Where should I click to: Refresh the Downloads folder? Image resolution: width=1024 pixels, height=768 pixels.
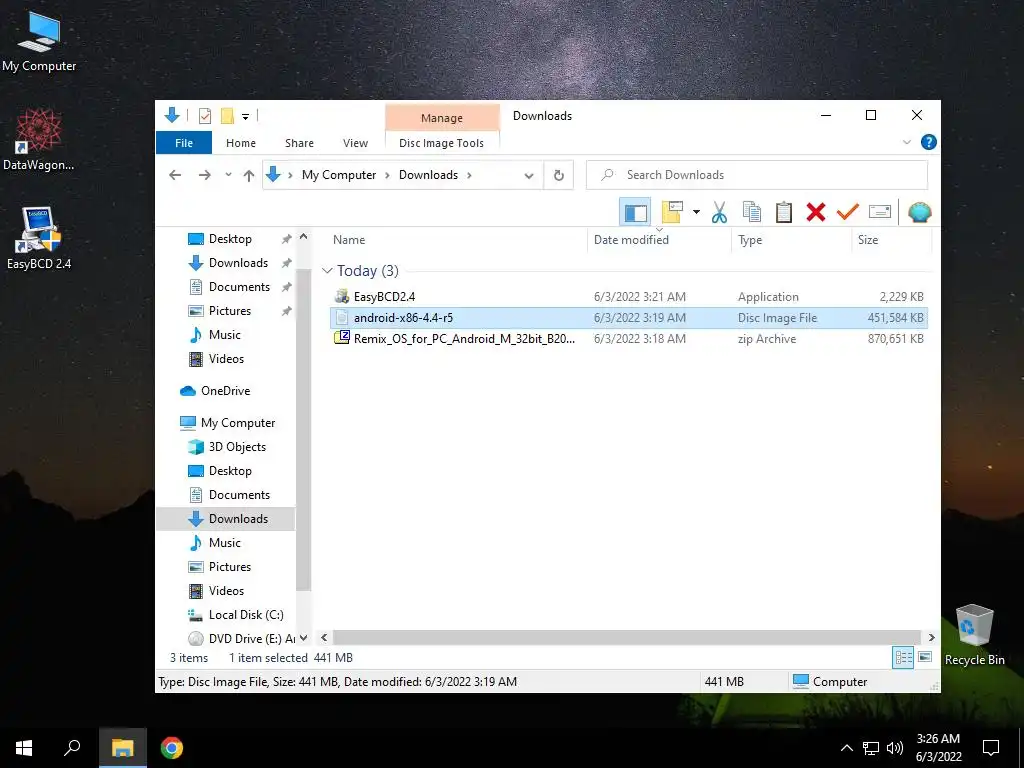[558, 175]
